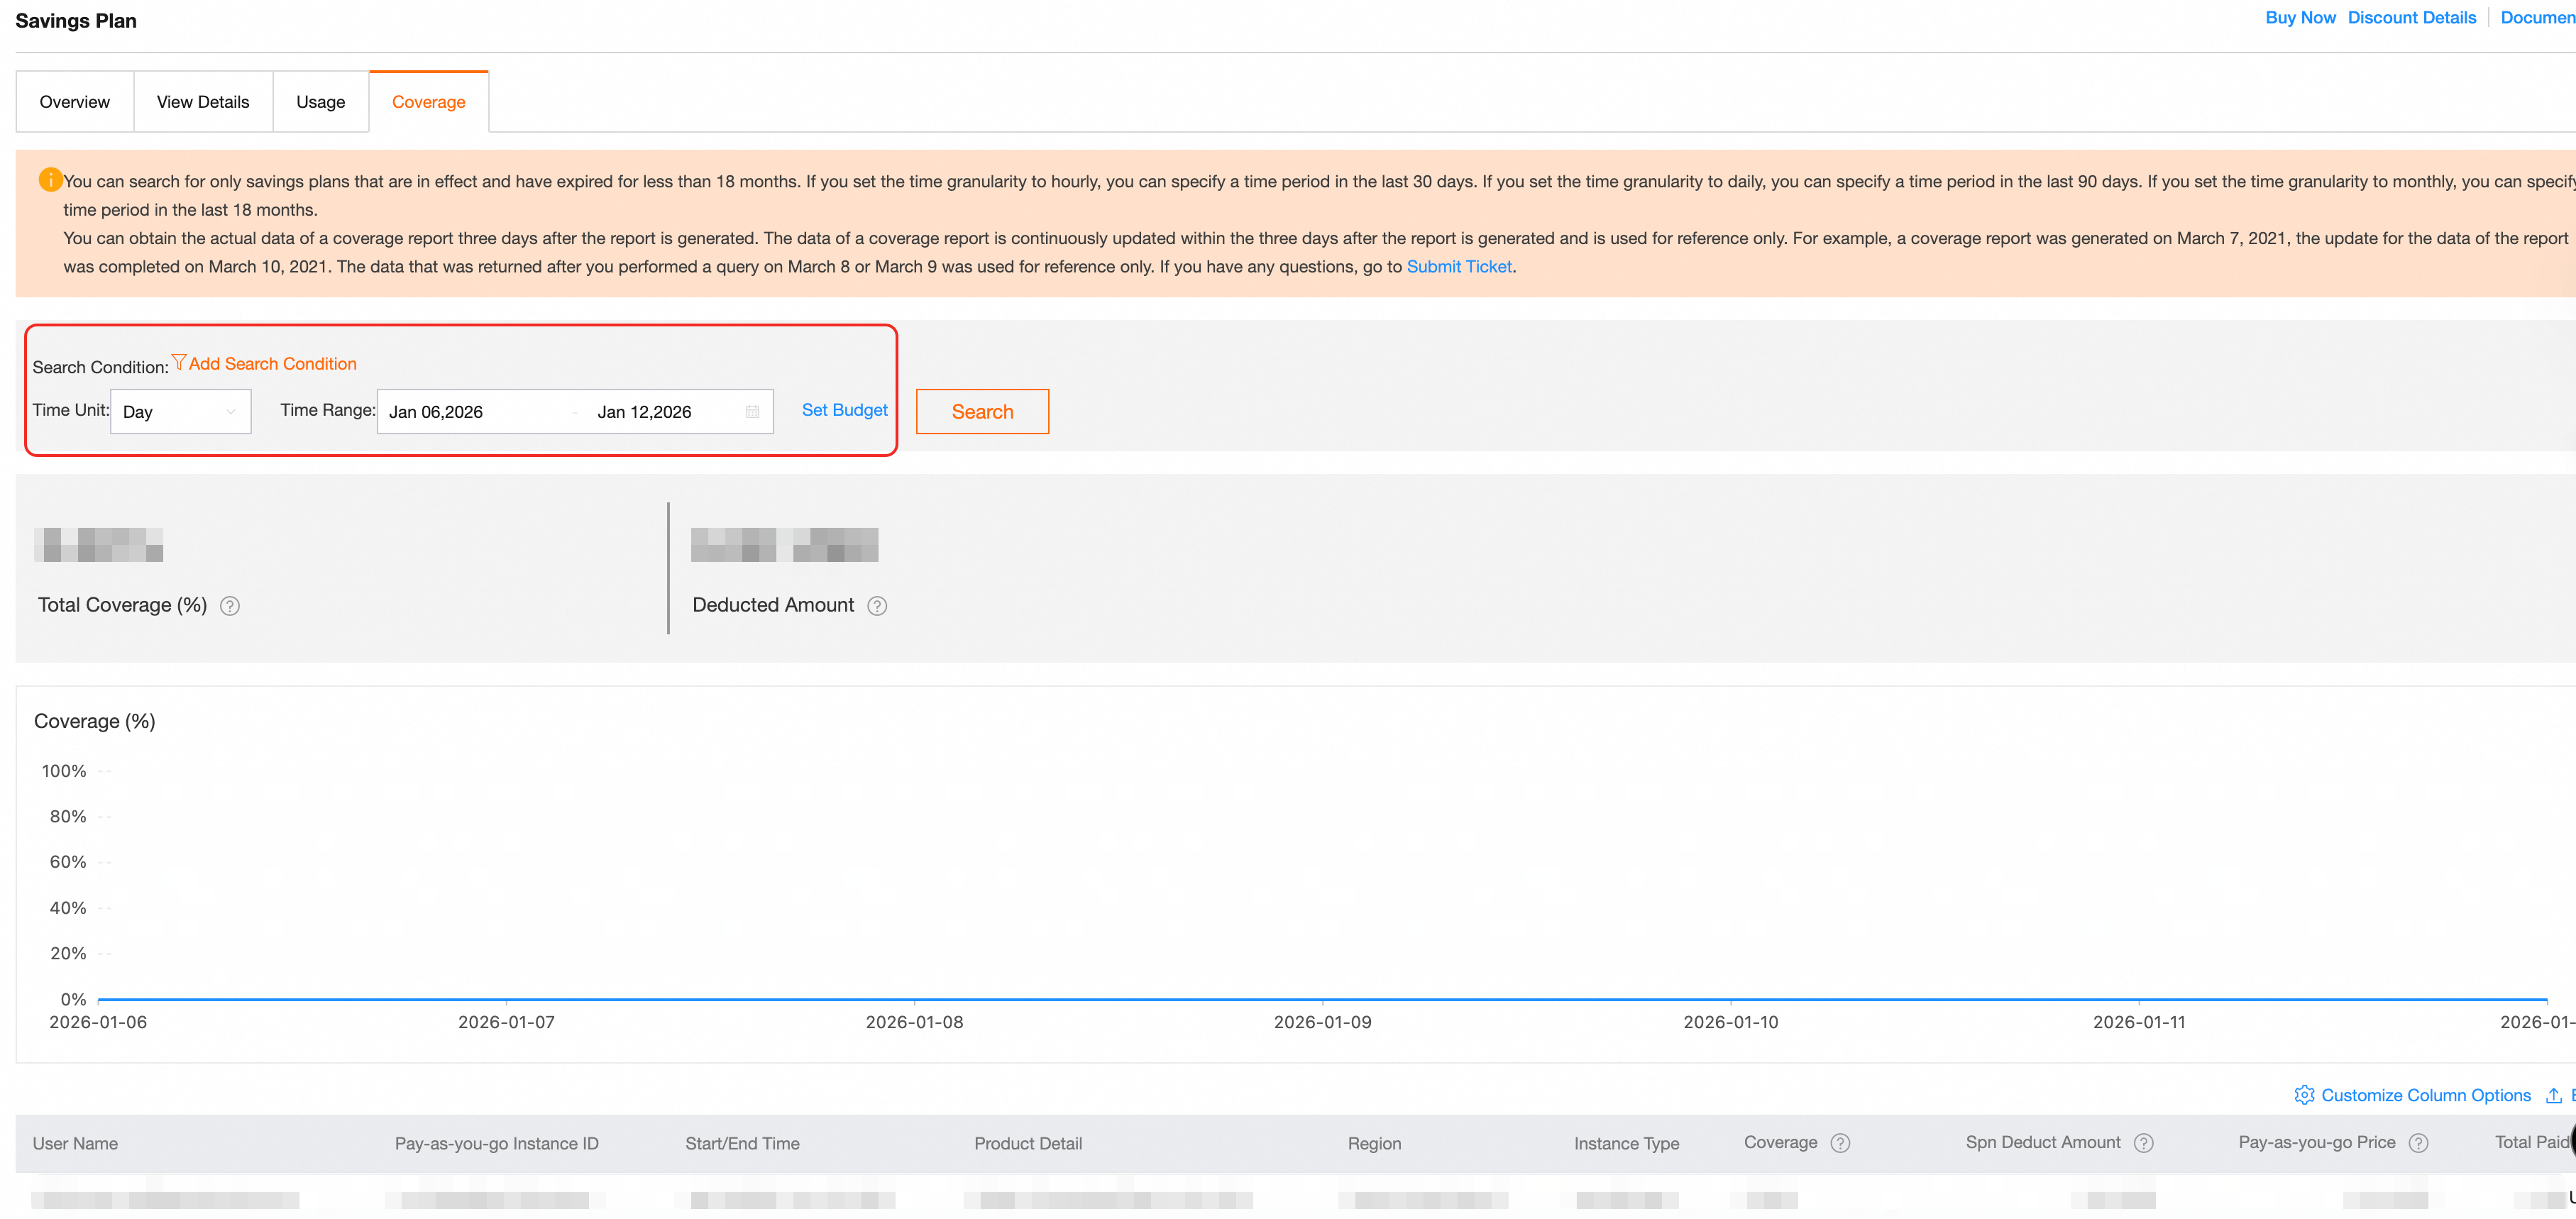Click the Deducted Amount help question icon
Viewport: 2576px width, 1219px height.
877,606
